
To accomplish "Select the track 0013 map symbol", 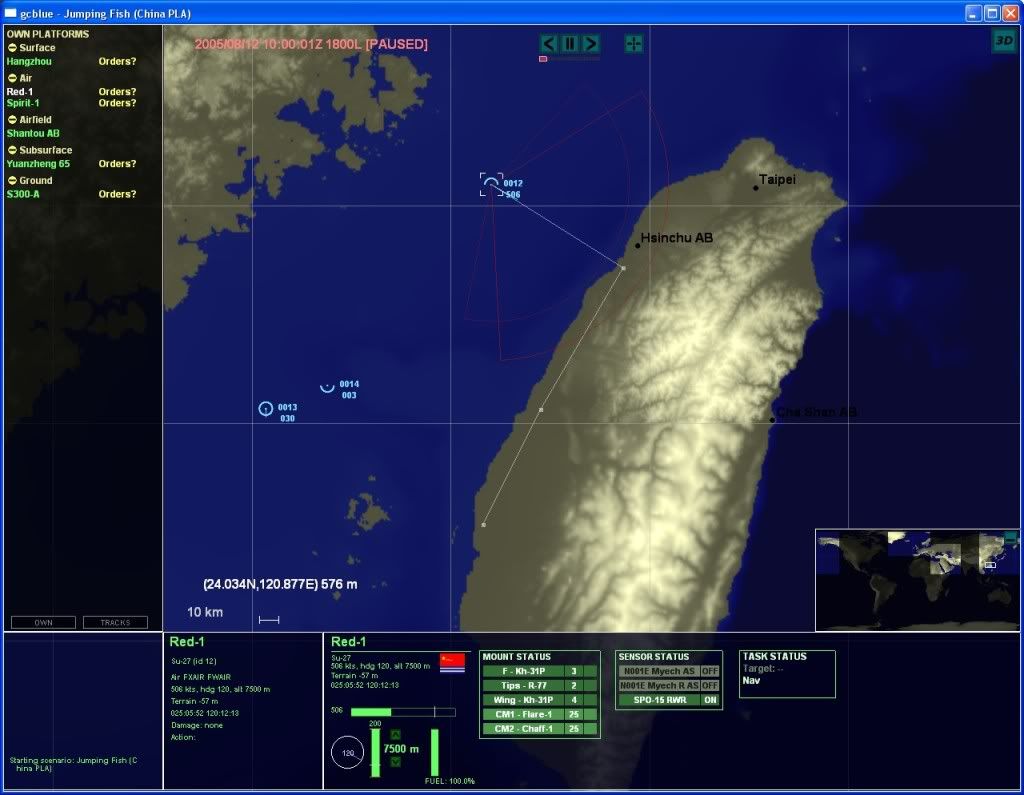I will (265, 408).
